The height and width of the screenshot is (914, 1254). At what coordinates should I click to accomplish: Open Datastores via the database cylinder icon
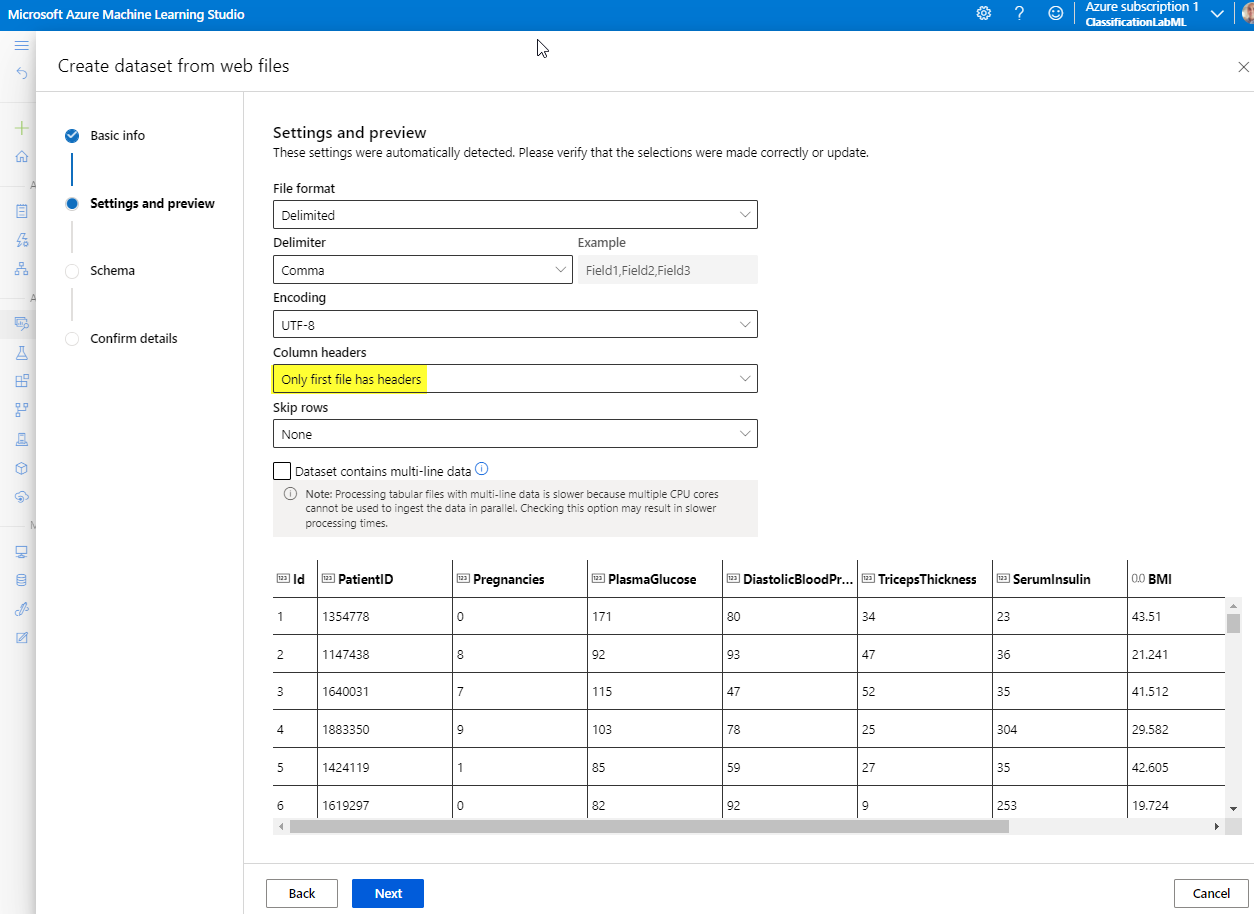point(21,580)
